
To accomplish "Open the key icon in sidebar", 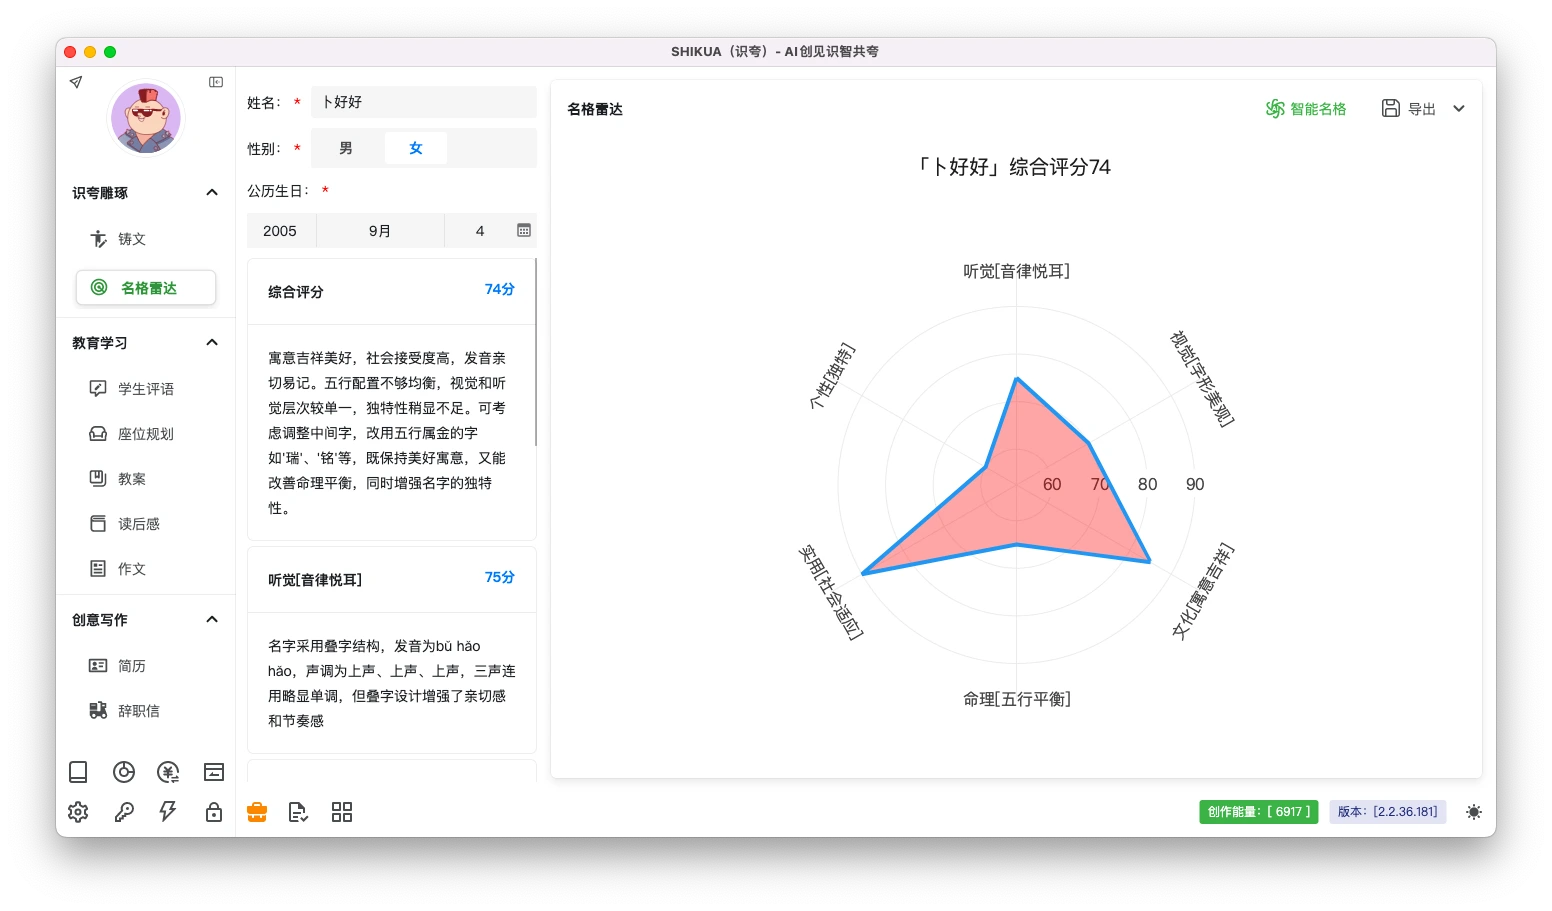I will 124,812.
